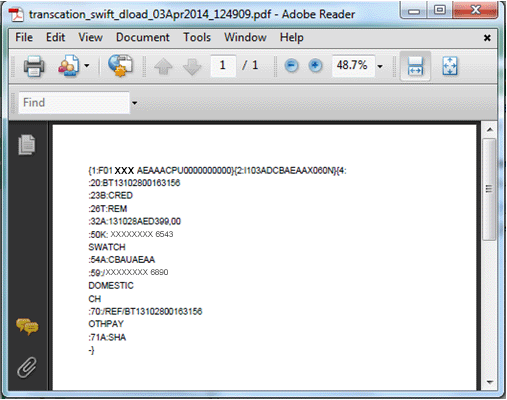Click the zoom out minus button
This screenshot has width=507, height=400.
[291, 65]
